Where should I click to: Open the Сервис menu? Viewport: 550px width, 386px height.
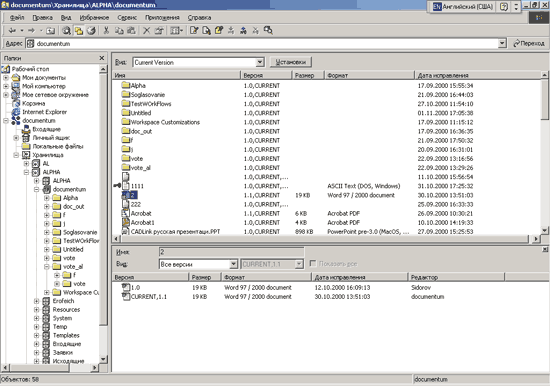[127, 18]
